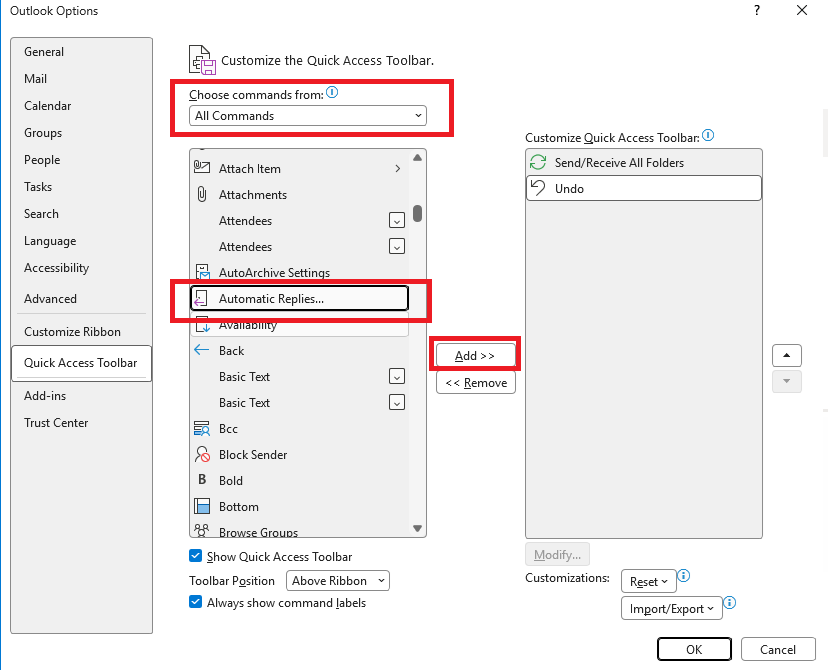The height and width of the screenshot is (670, 828).
Task: Click the info icon next to Reset
Action: tap(683, 575)
